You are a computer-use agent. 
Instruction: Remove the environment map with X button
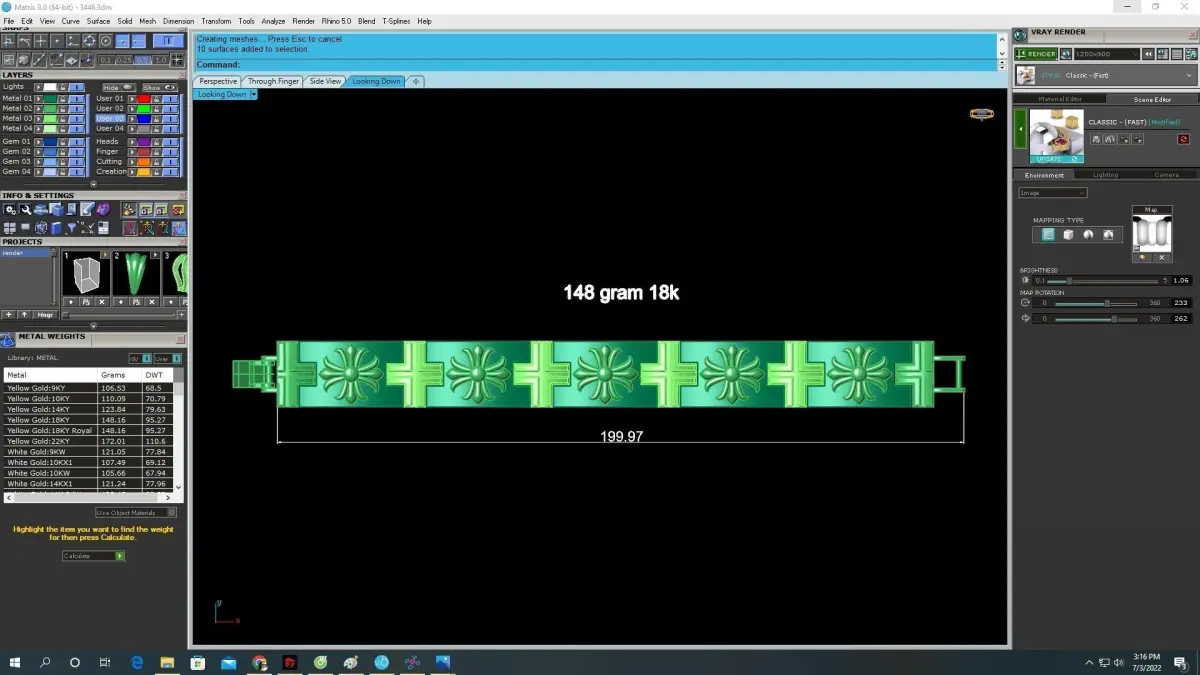(1162, 258)
